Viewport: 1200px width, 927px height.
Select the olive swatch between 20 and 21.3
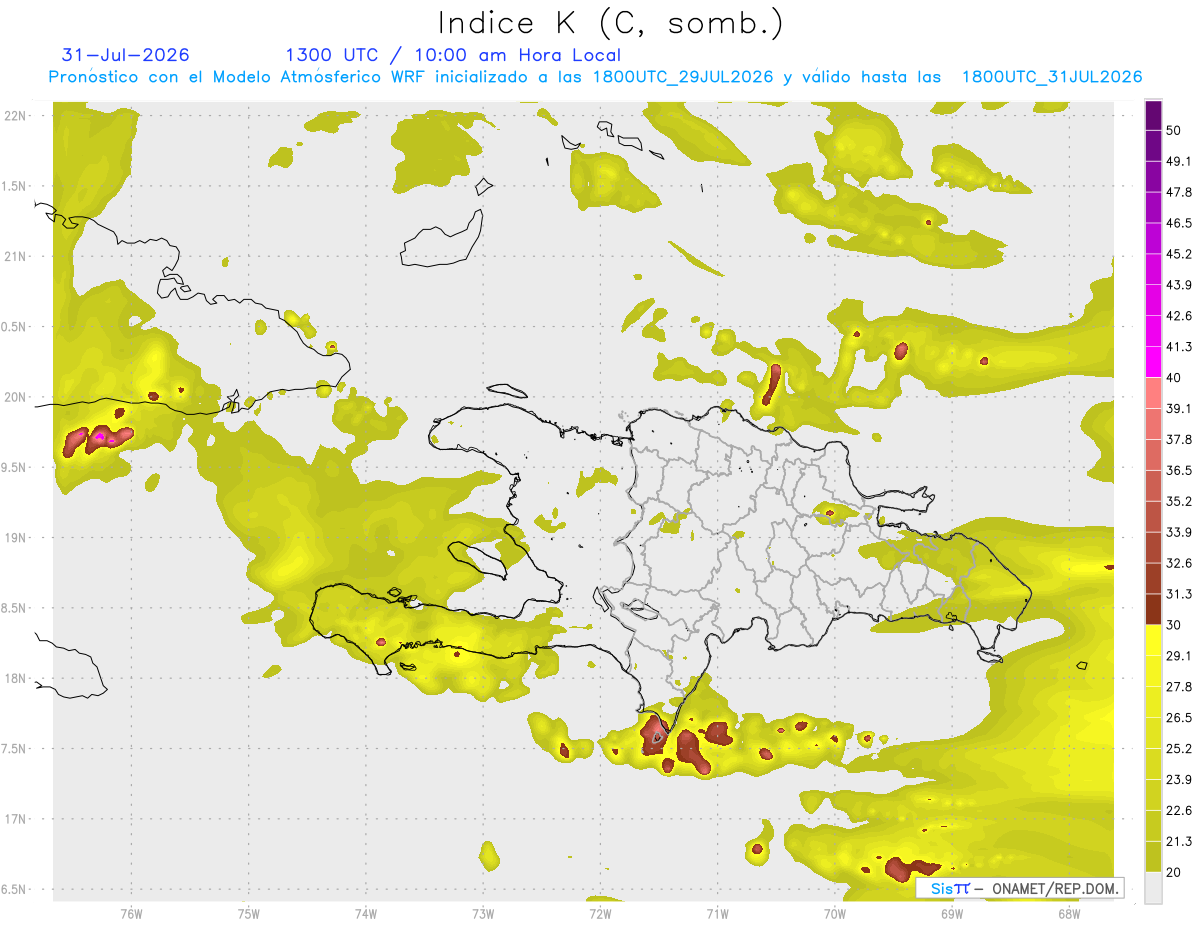tap(1154, 857)
